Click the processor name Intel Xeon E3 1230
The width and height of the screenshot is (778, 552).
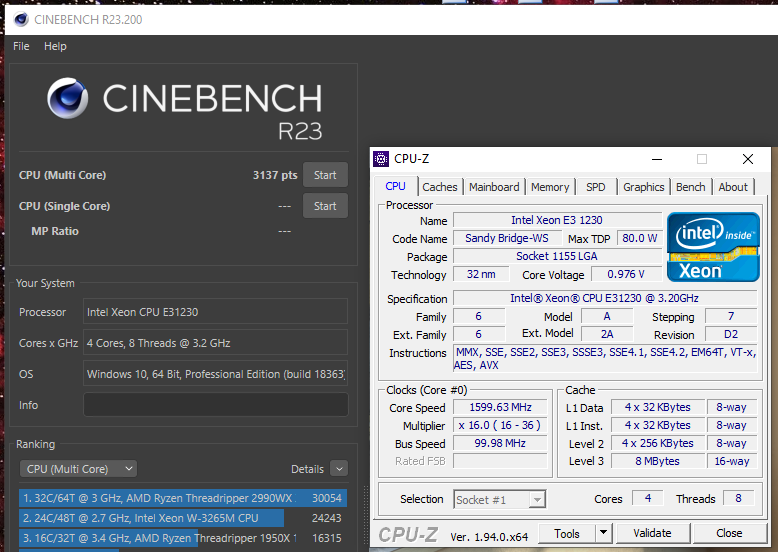pyautogui.click(x=557, y=220)
